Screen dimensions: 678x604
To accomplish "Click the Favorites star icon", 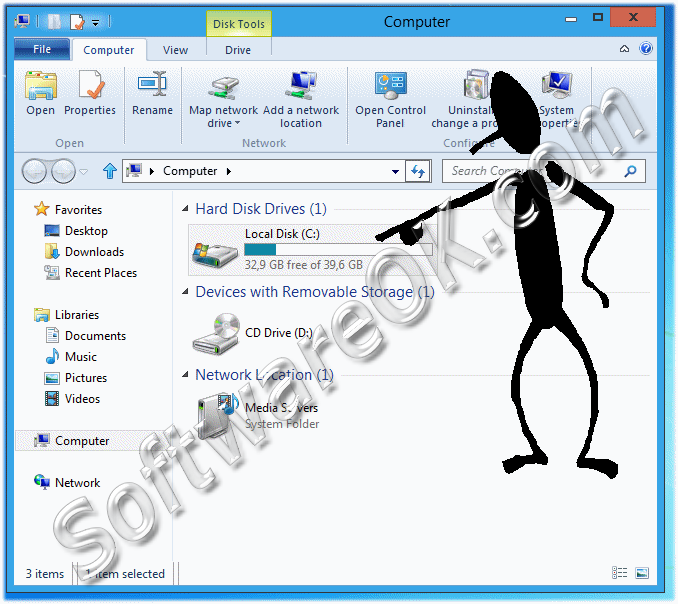I will pos(42,209).
